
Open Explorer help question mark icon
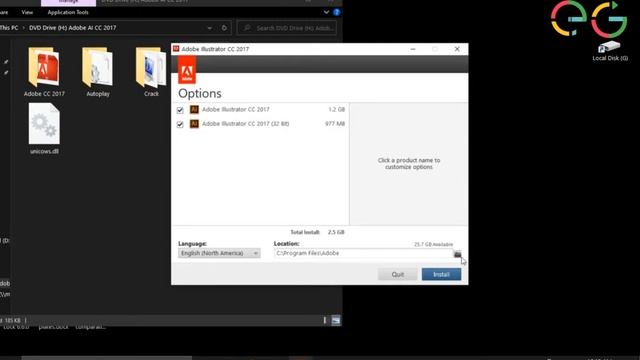[x=337, y=12]
